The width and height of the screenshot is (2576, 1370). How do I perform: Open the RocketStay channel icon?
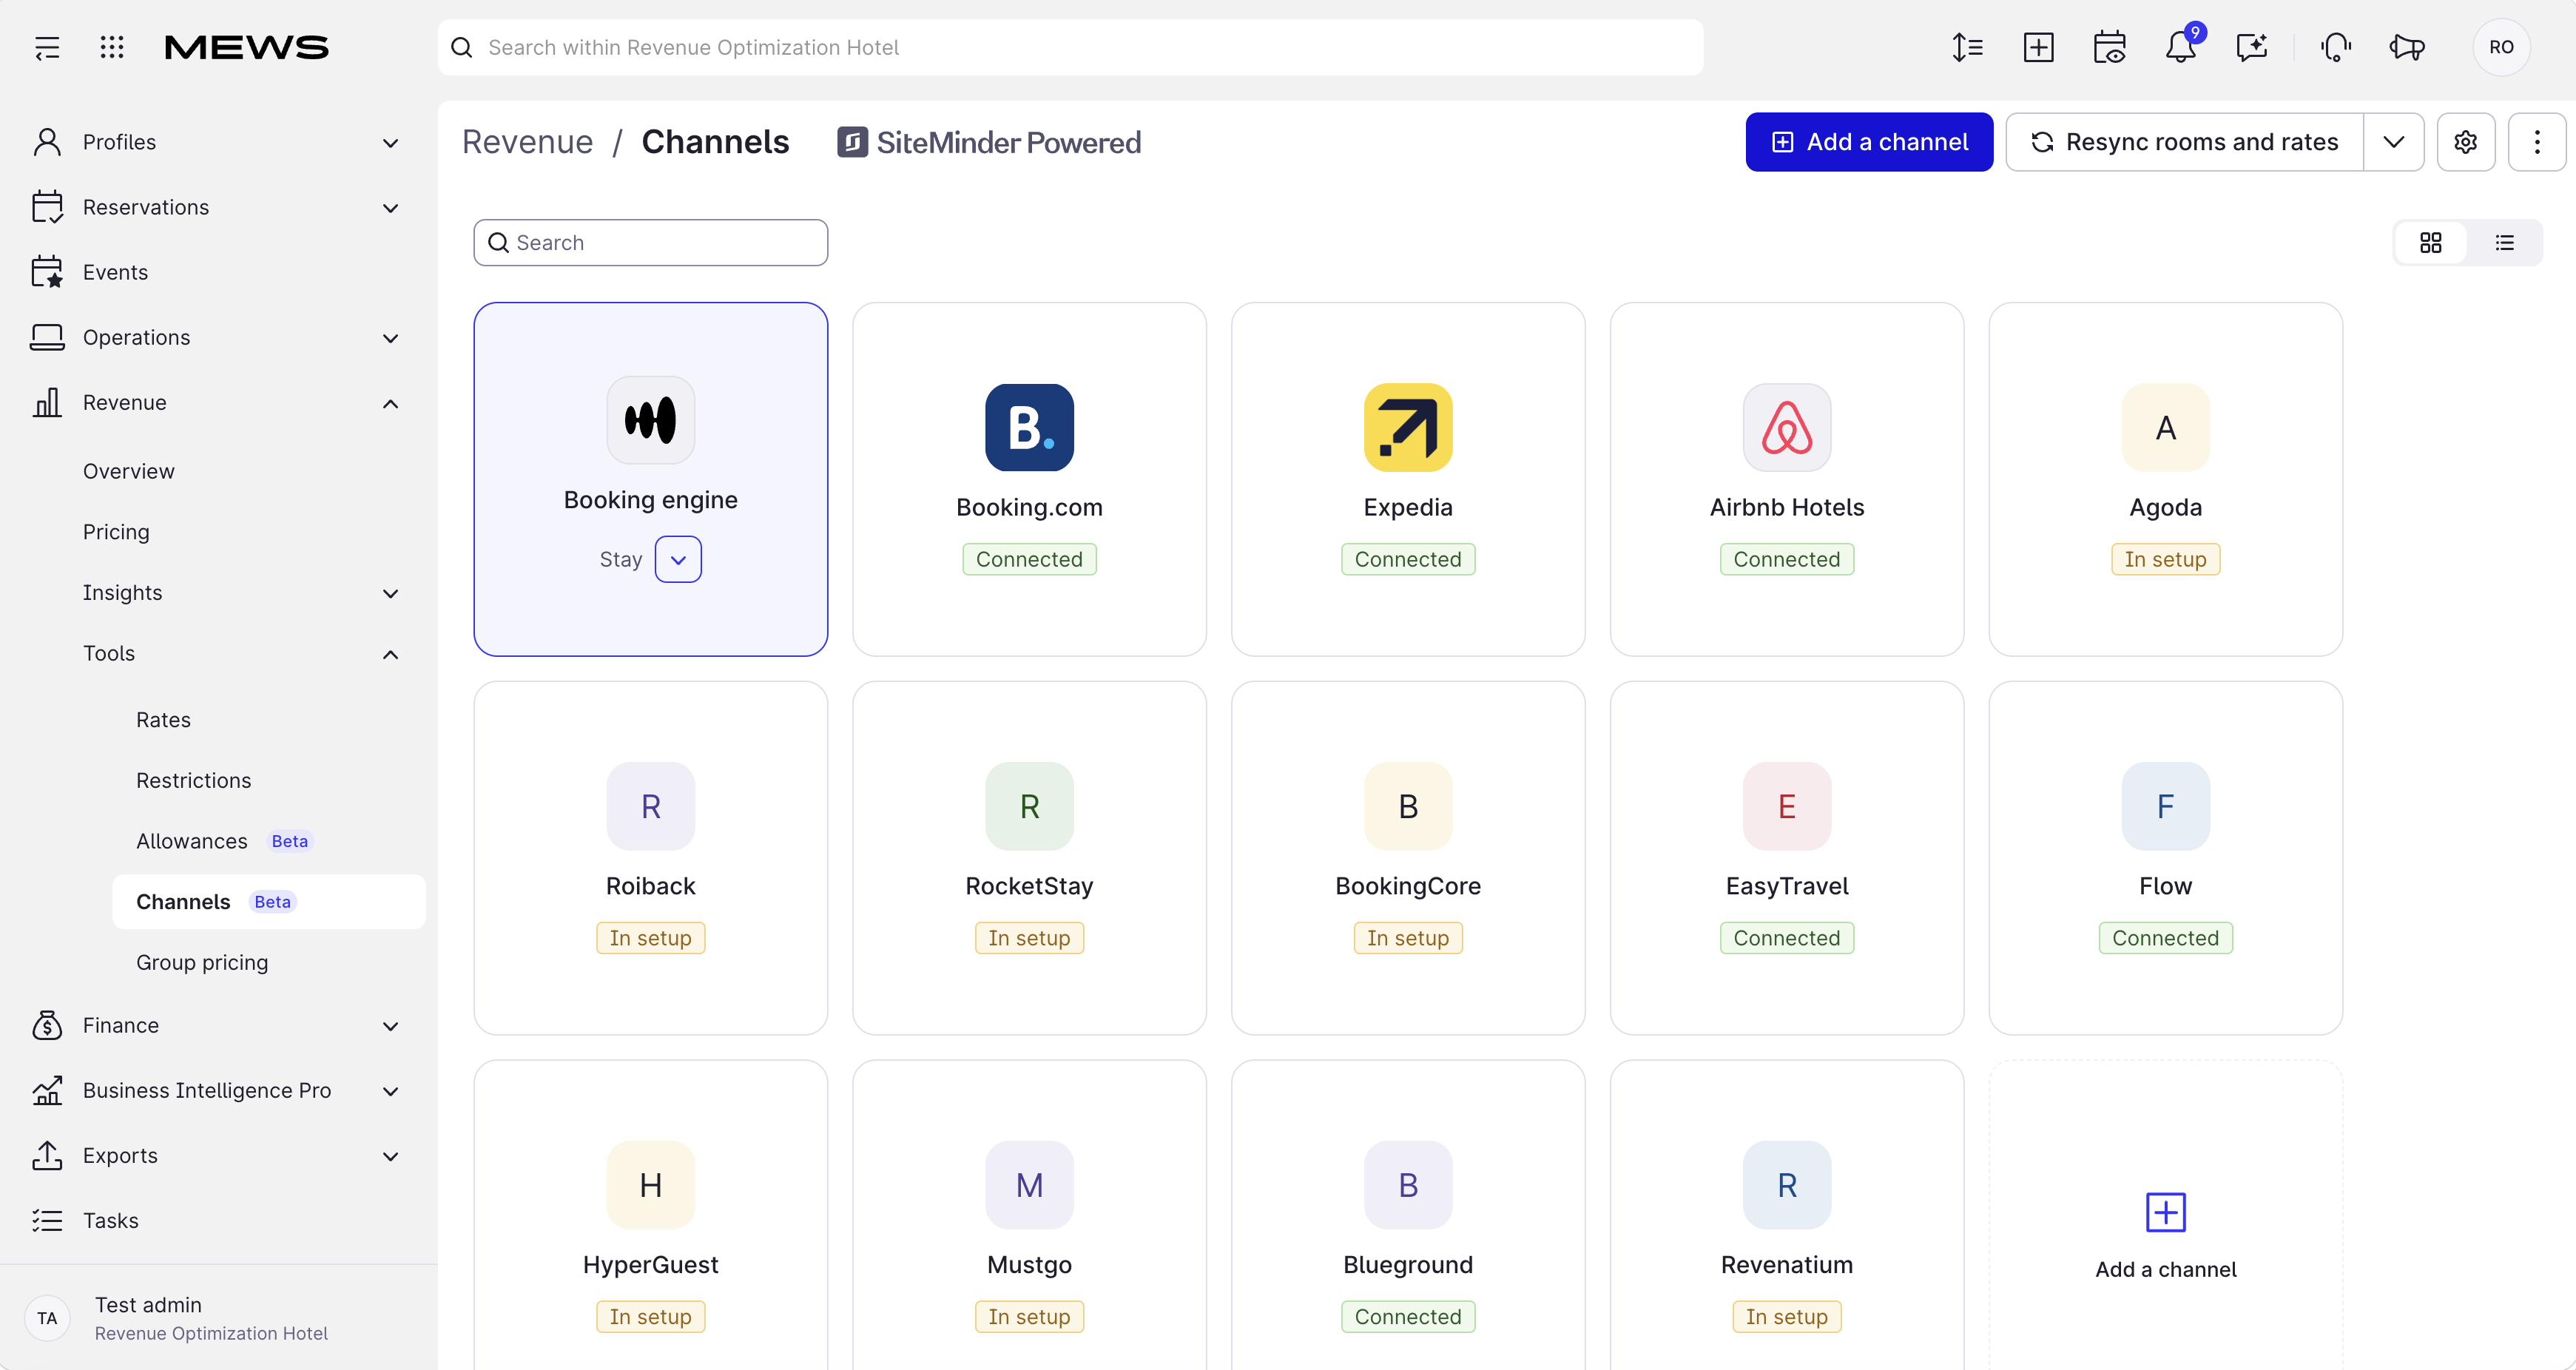tap(1029, 806)
